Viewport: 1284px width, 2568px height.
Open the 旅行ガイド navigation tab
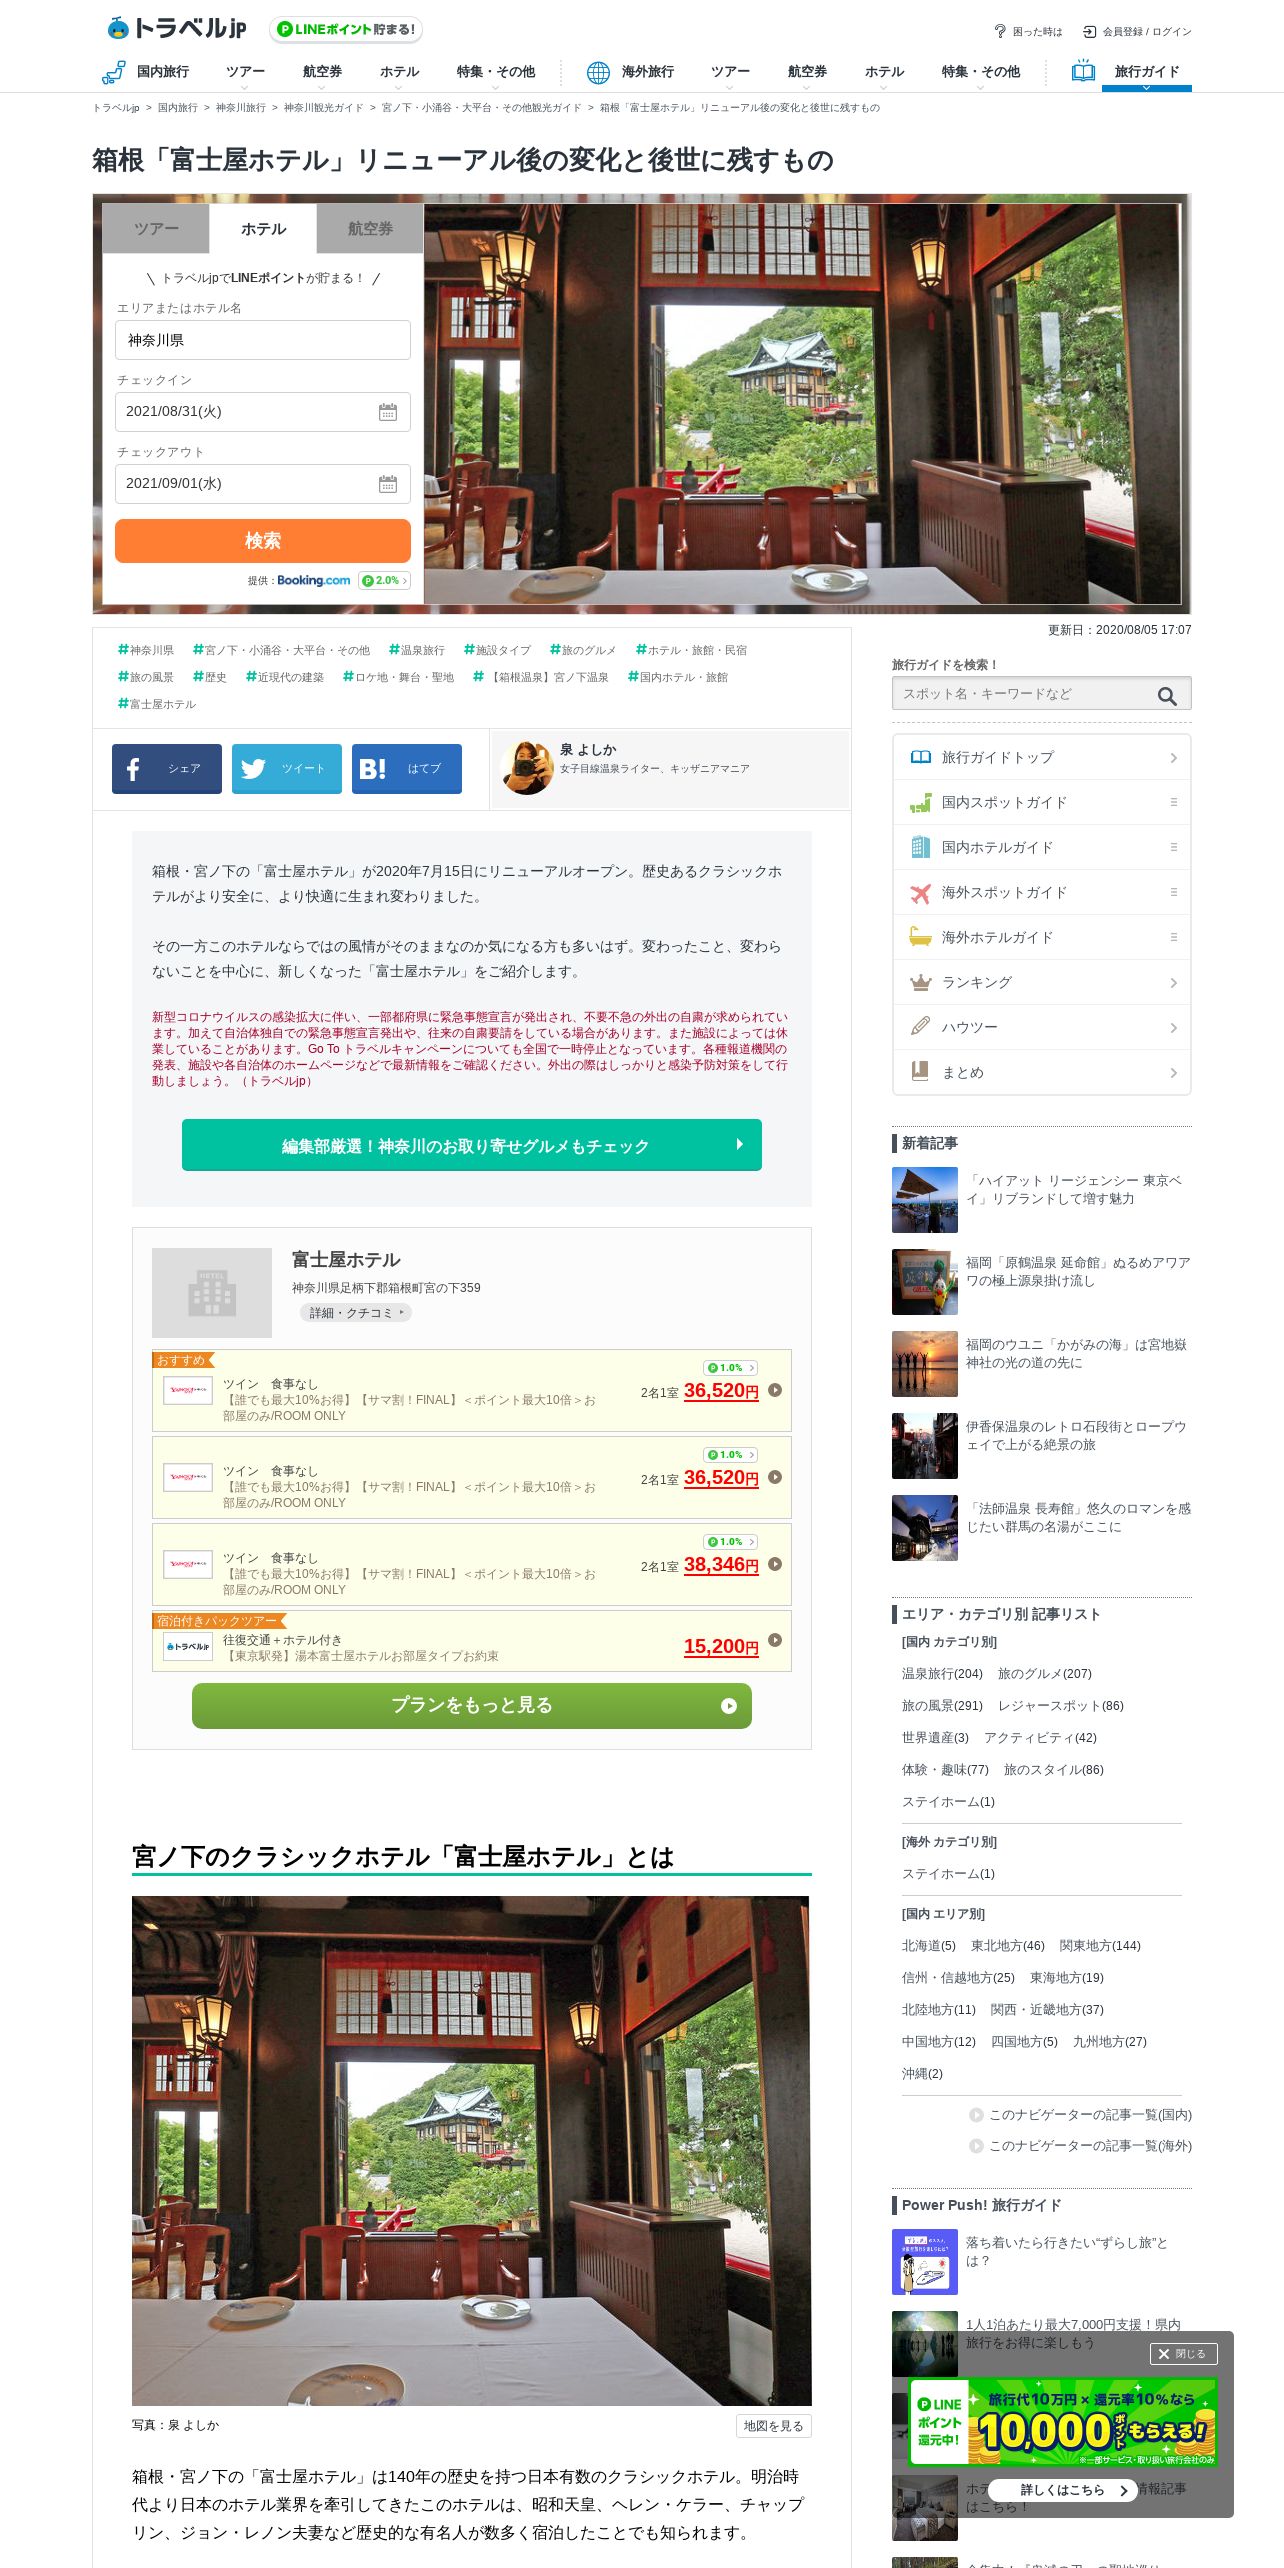pyautogui.click(x=1146, y=71)
